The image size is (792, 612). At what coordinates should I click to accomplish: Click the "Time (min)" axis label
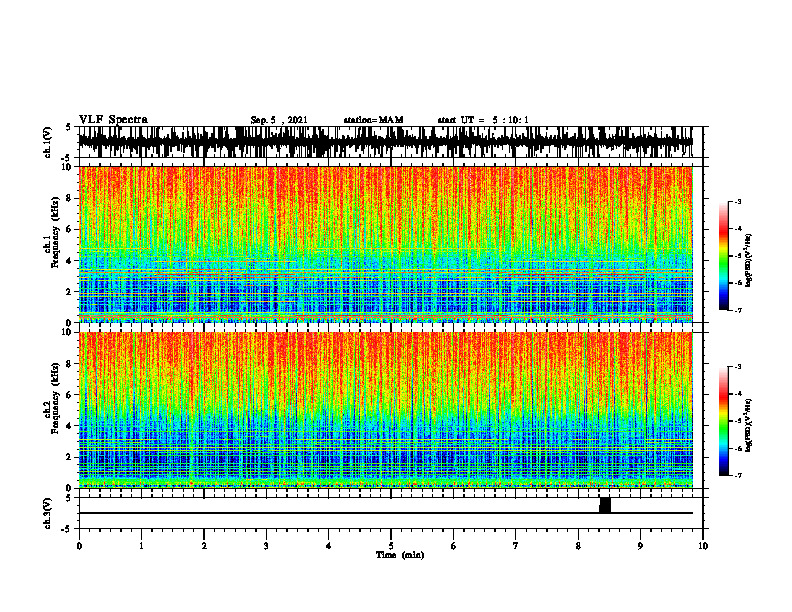click(400, 555)
